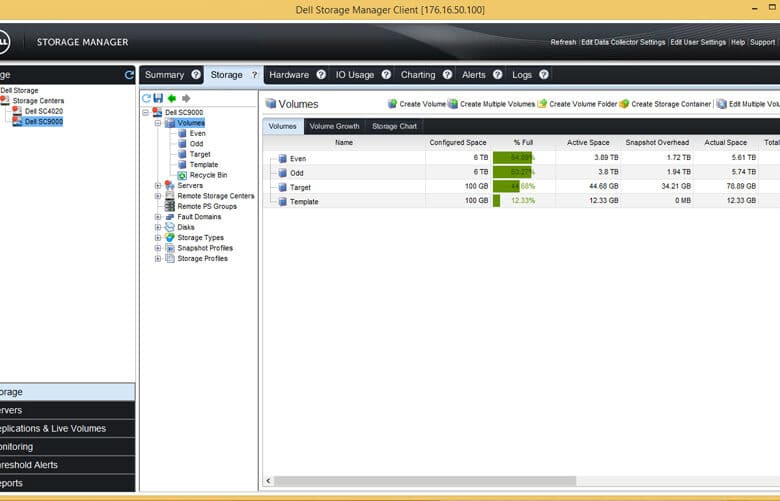
Task: Click Odd row percent full bar
Action: (512, 172)
